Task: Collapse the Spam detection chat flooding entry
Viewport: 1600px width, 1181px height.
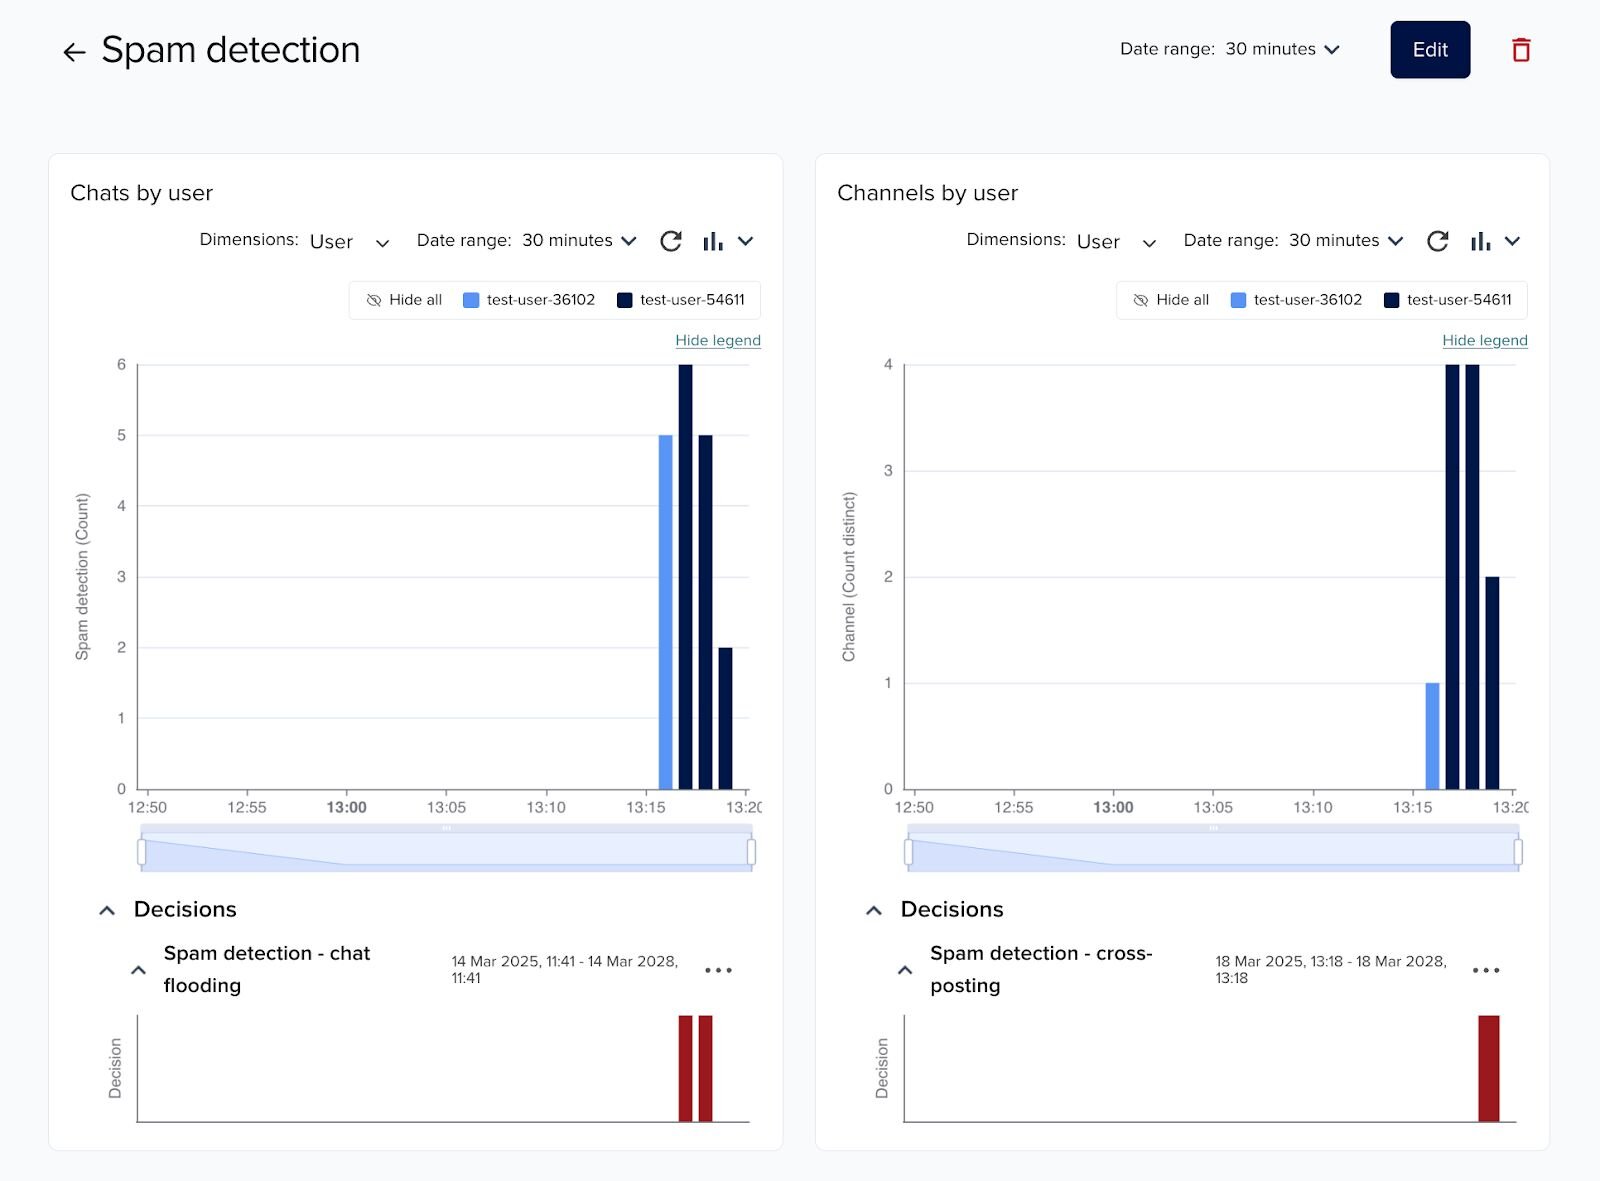Action: pos(140,969)
